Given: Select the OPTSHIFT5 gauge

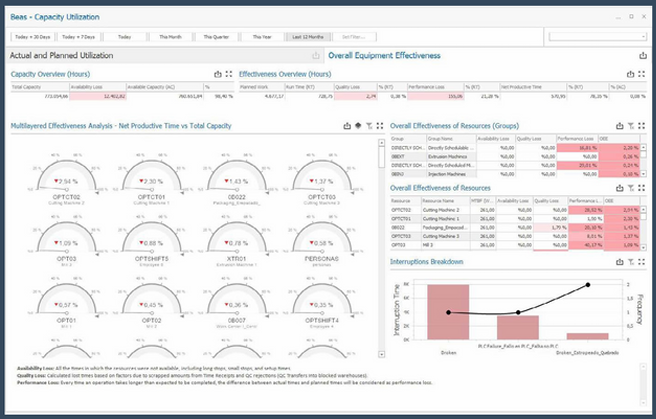Looking at the screenshot, I should pos(151,242).
